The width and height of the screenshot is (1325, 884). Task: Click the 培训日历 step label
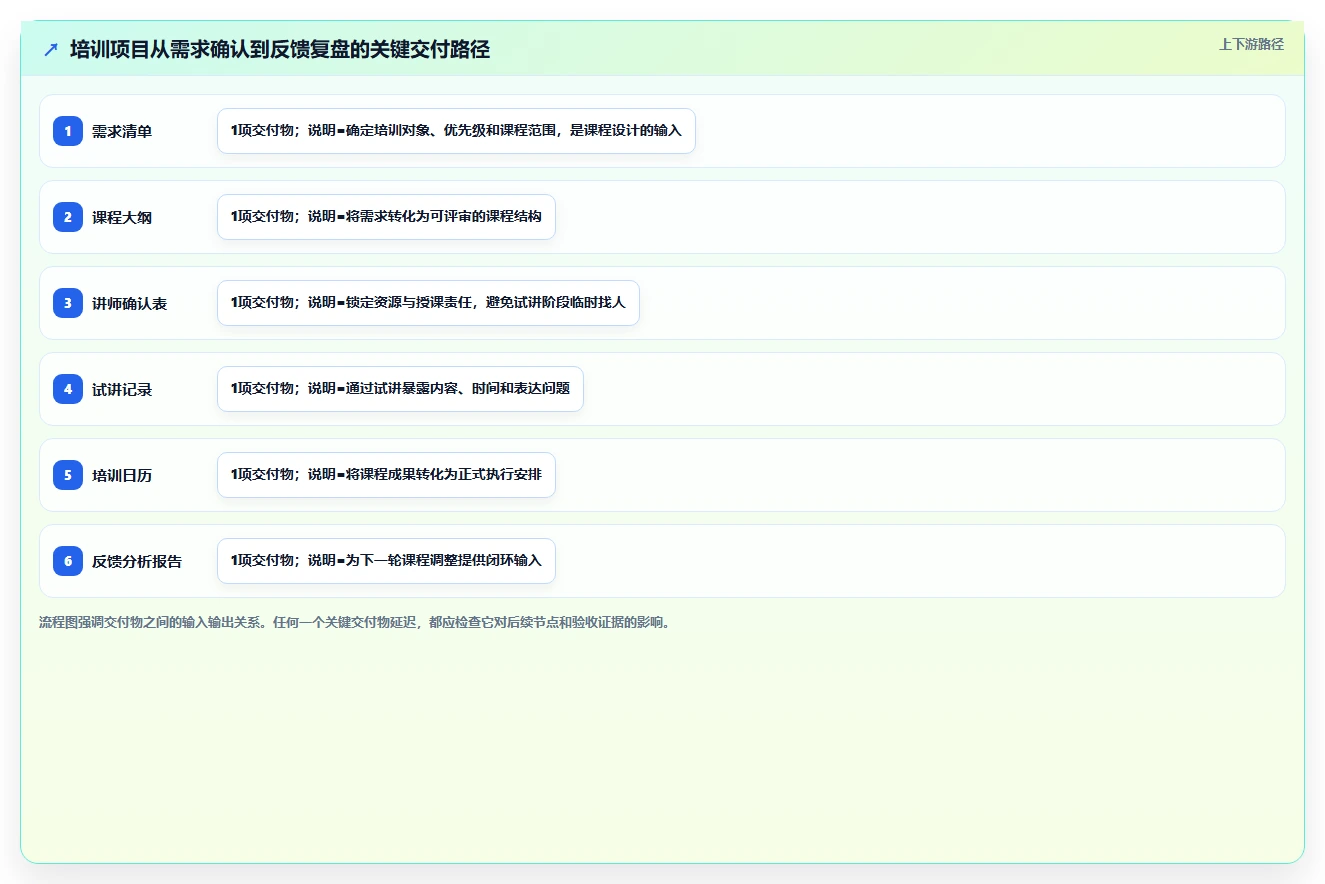[122, 475]
